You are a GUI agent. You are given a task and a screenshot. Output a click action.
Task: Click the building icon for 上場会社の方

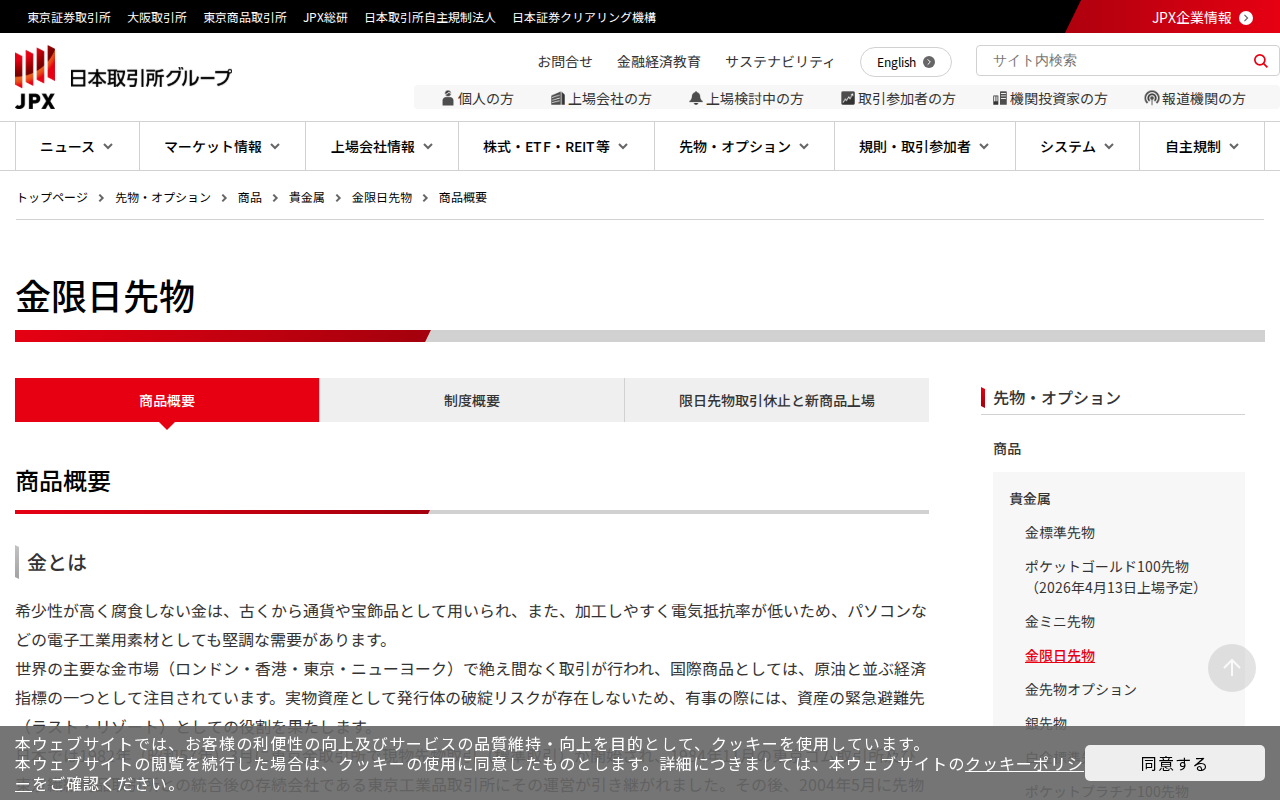(558, 99)
